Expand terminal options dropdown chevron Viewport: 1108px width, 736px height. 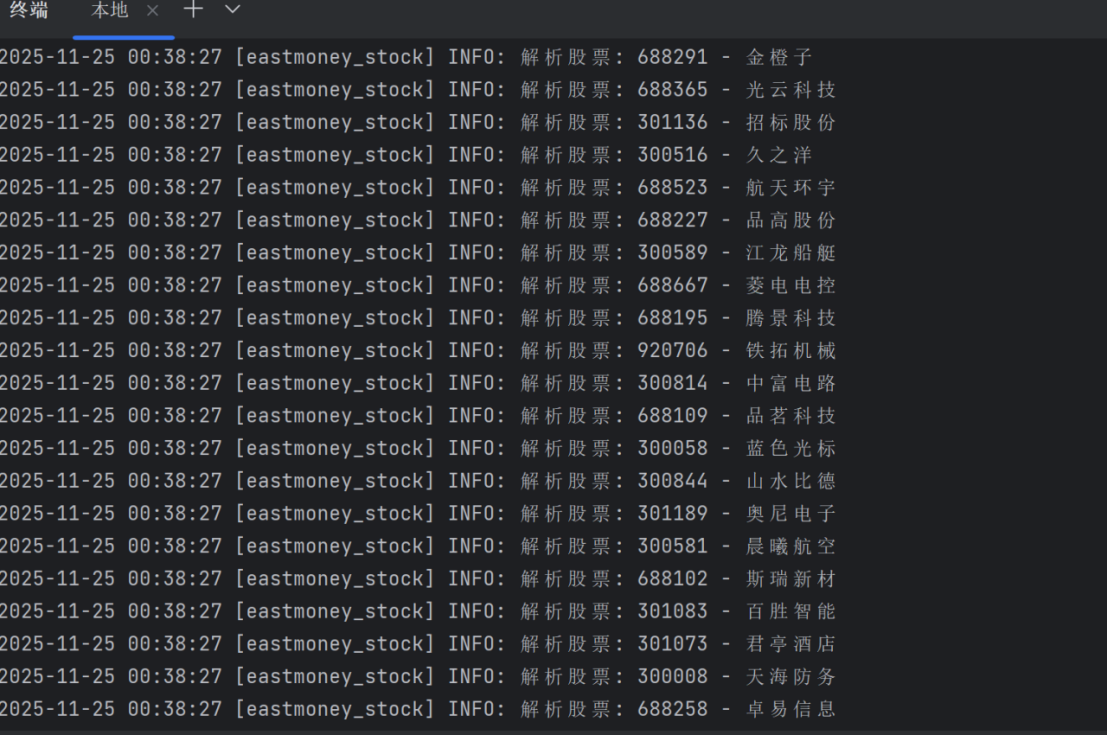(232, 10)
